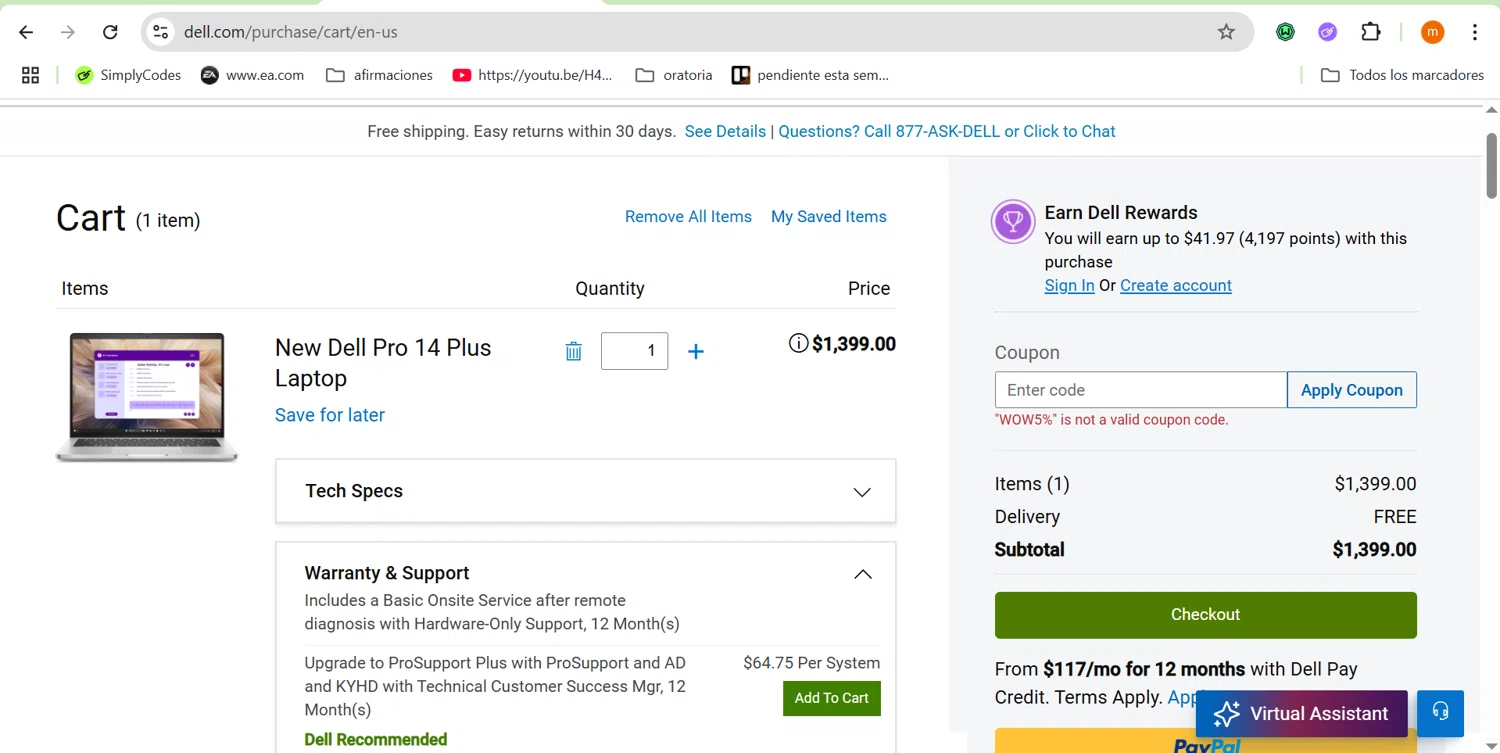Click the Sign In link

[x=1069, y=286]
